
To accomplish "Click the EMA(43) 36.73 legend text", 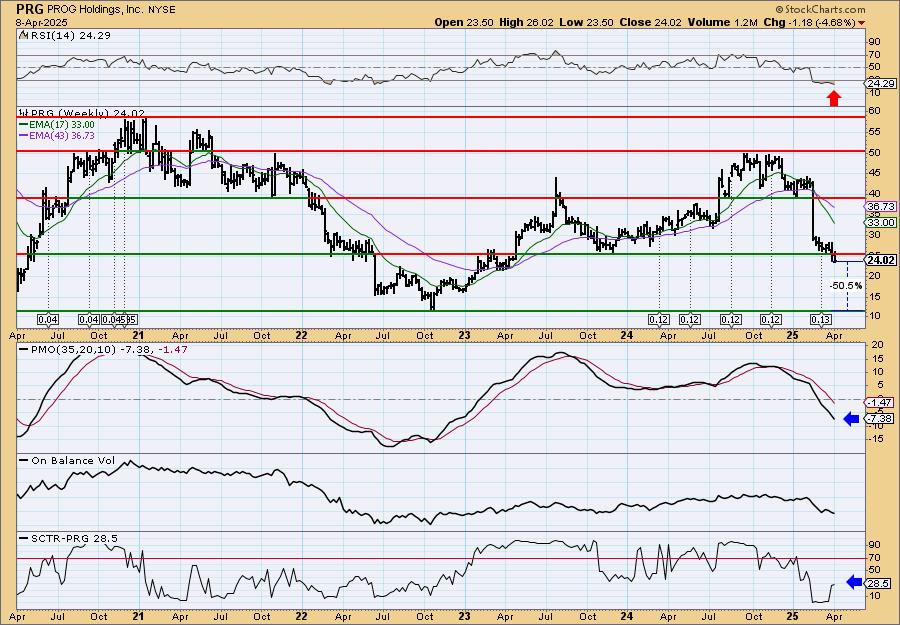I will (61, 136).
